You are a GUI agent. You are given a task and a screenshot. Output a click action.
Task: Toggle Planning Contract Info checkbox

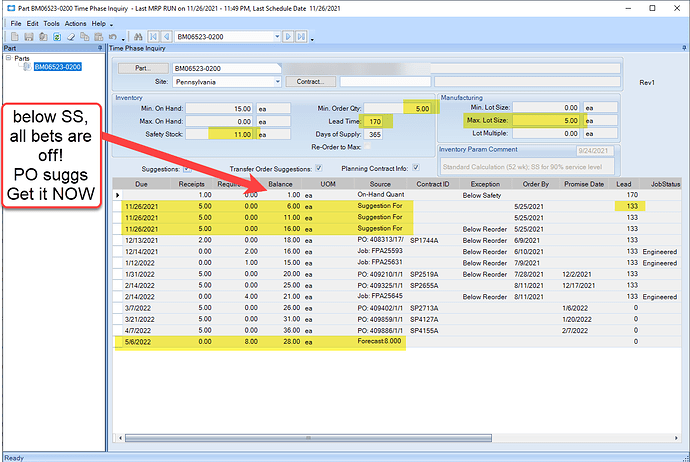coord(416,168)
